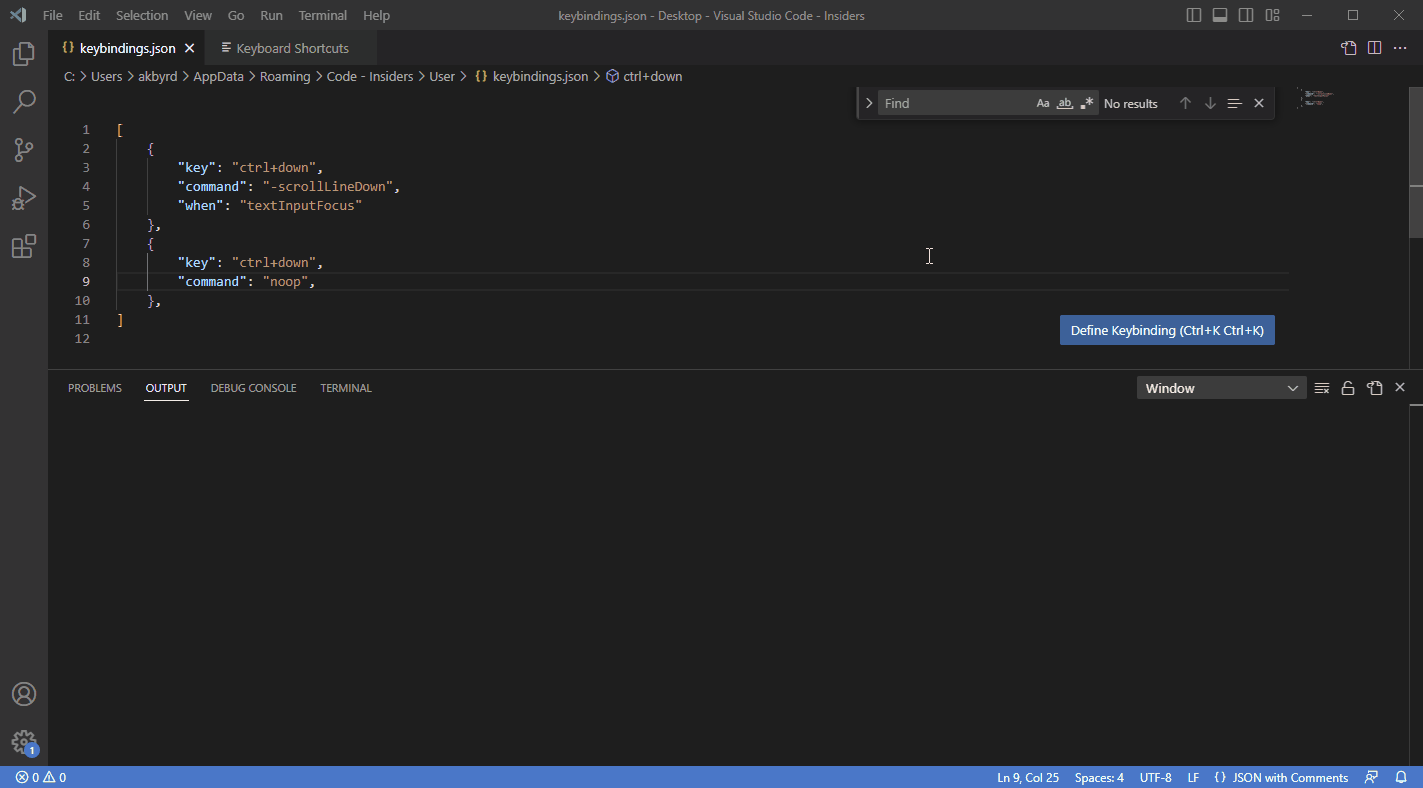Expand the Find widget to show Replace
This screenshot has width=1423, height=788.
[868, 102]
